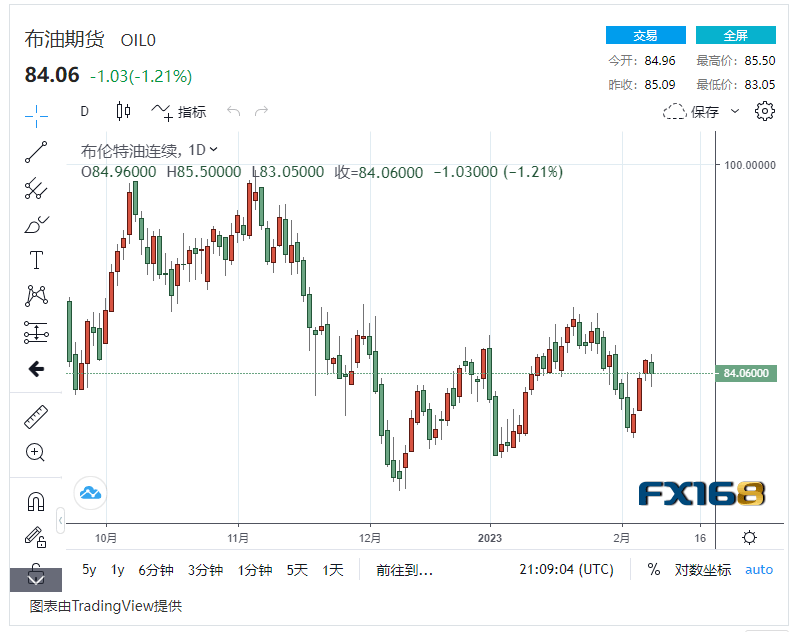Toggle percent scale mode

click(653, 569)
